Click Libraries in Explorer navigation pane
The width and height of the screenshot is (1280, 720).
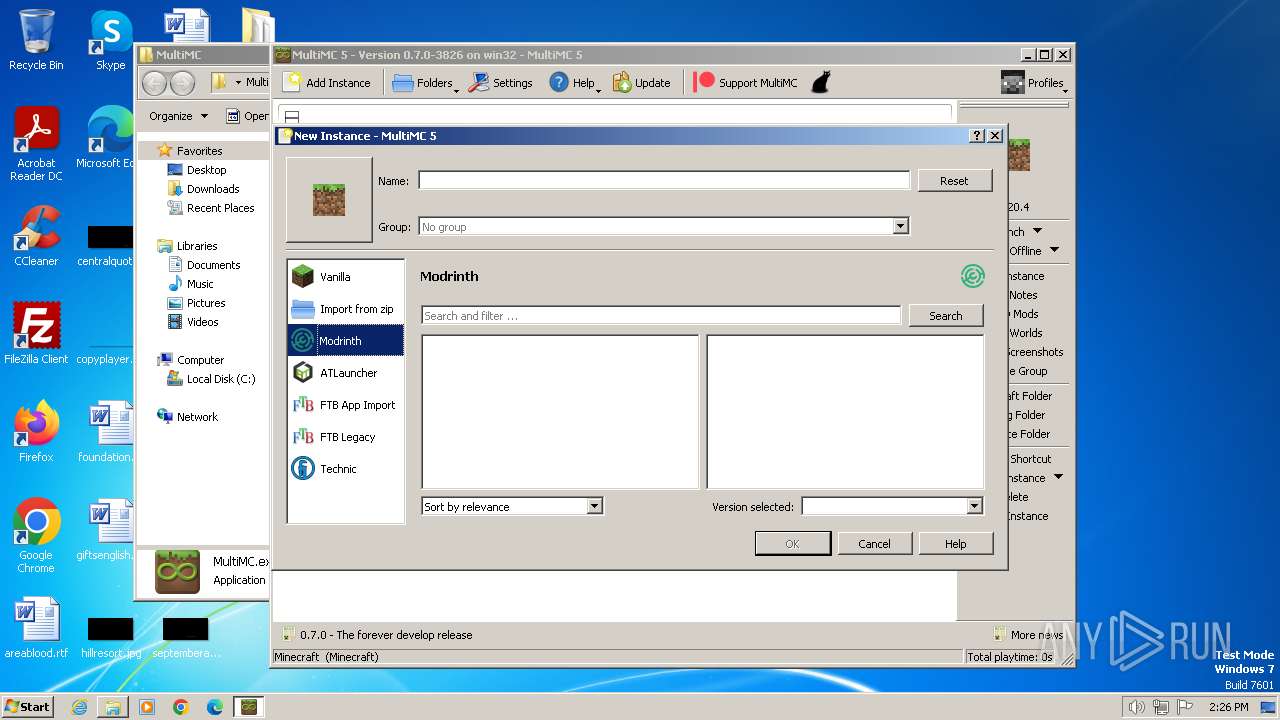pos(197,246)
